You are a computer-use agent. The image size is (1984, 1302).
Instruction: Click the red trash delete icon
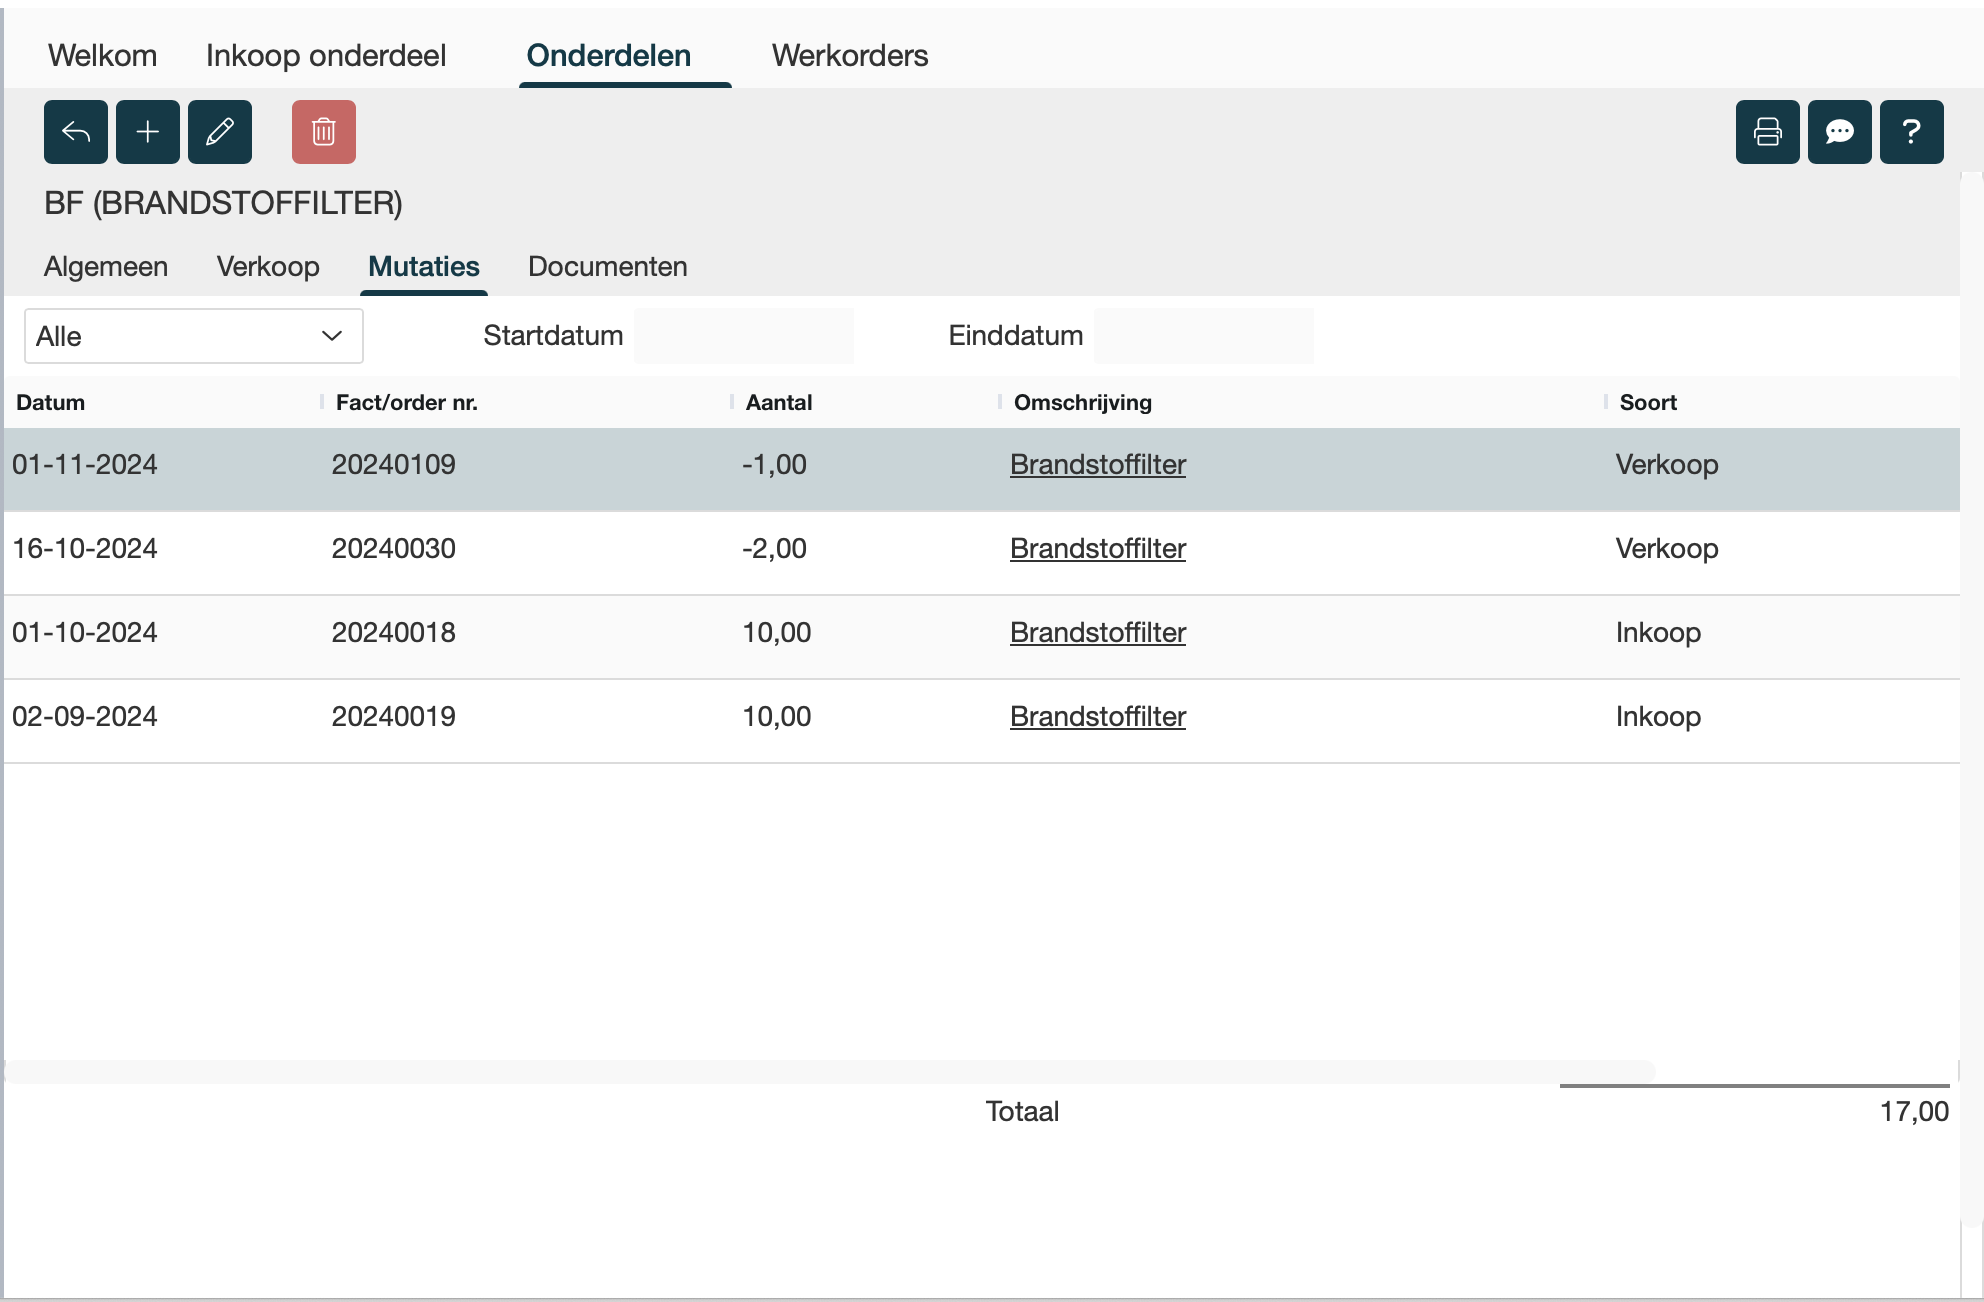tap(323, 132)
